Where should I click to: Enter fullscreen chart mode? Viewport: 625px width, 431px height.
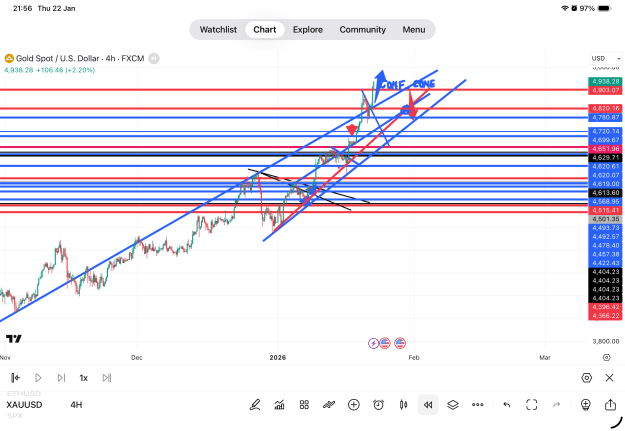531,405
